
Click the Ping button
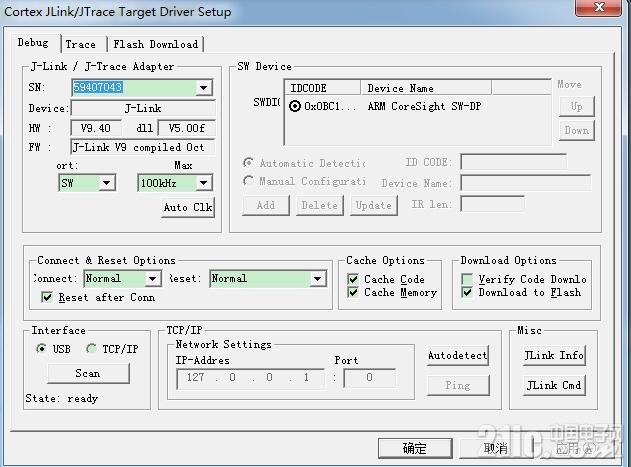(458, 385)
